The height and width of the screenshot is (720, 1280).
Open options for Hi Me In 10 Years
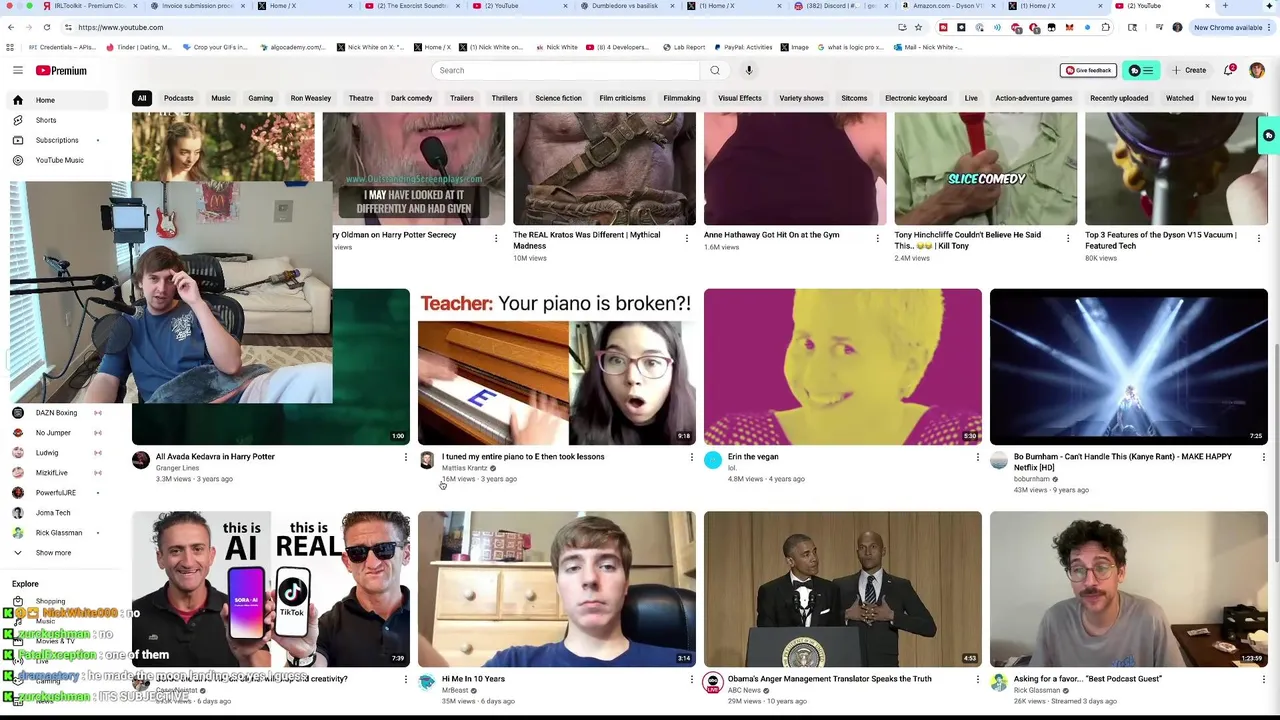tap(691, 679)
